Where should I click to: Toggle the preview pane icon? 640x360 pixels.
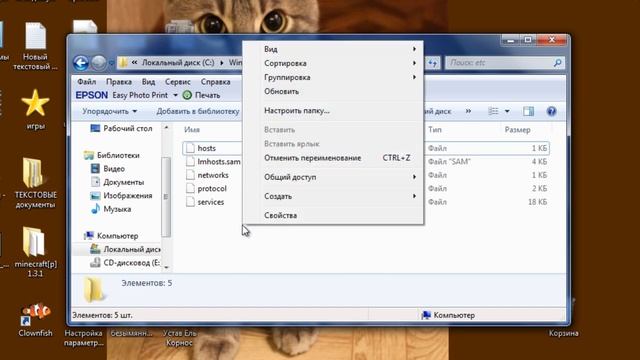528,111
